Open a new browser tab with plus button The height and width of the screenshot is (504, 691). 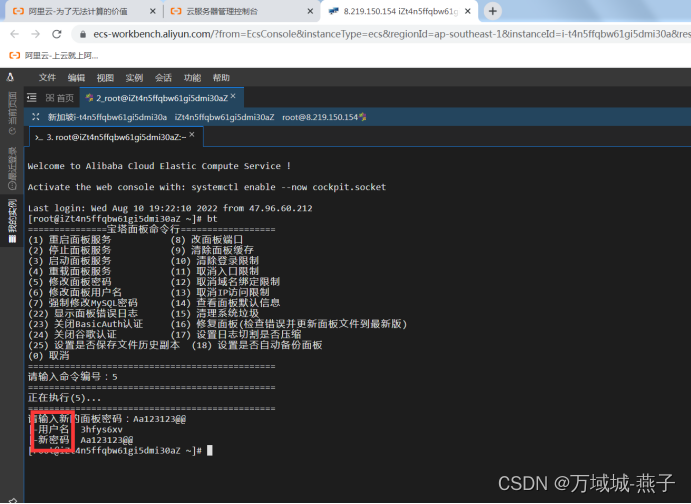(493, 11)
